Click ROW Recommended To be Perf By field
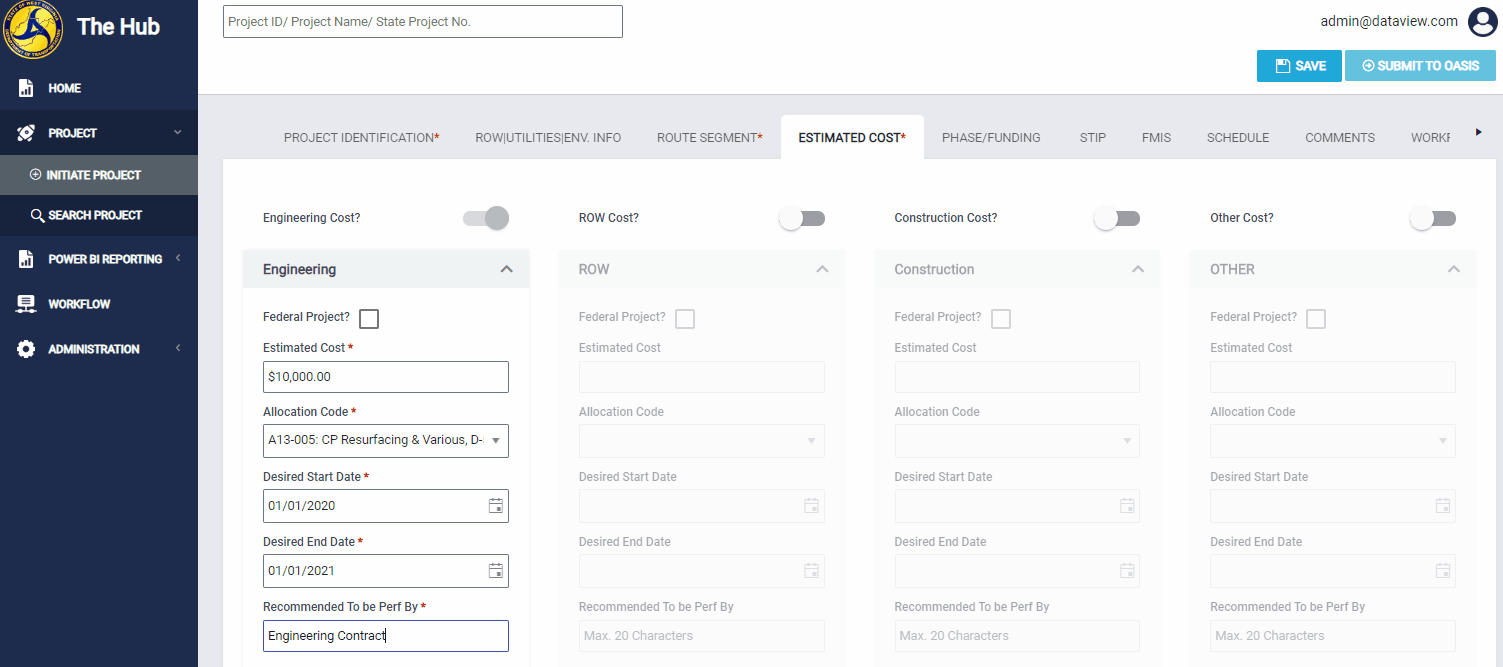1503x667 pixels. click(x=702, y=636)
